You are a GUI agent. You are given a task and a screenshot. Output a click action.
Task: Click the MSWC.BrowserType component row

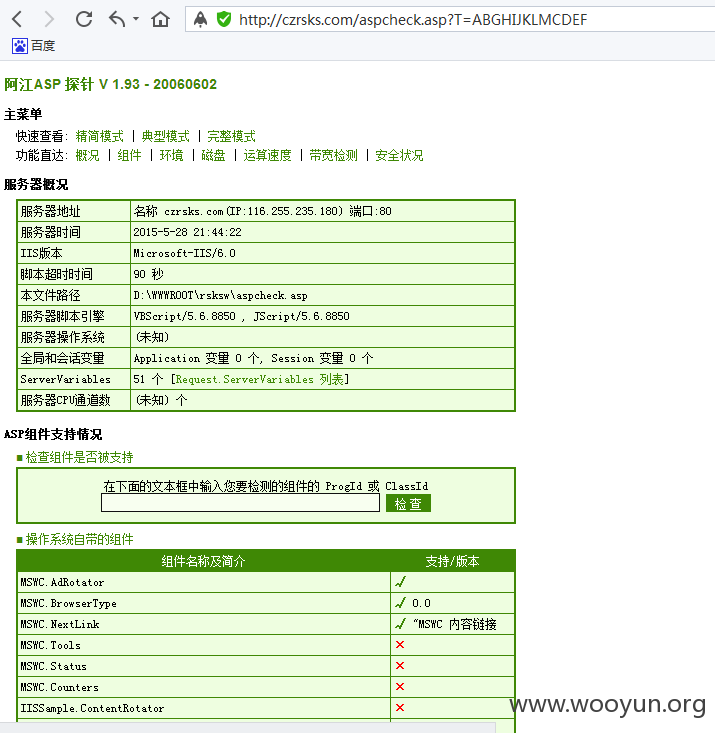click(266, 603)
